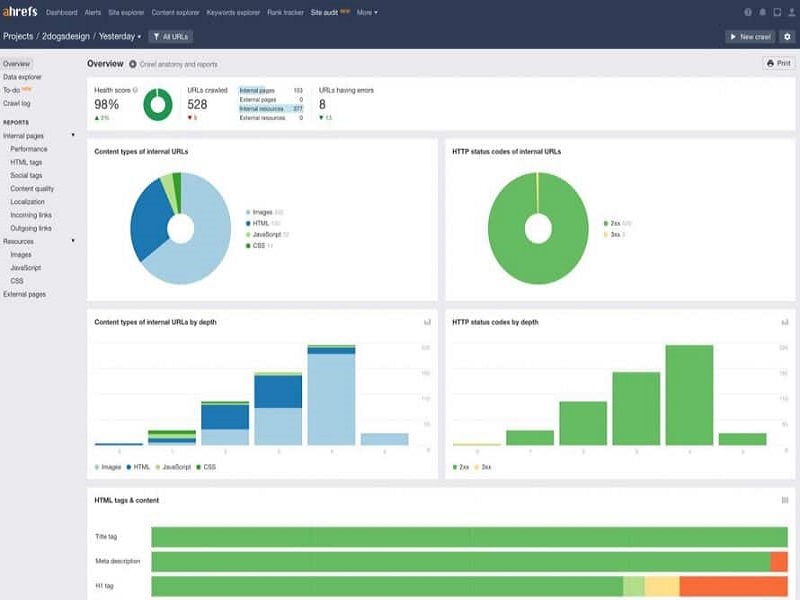Toggle the chart mode icon on HTTP status codes by depth

pos(785,322)
